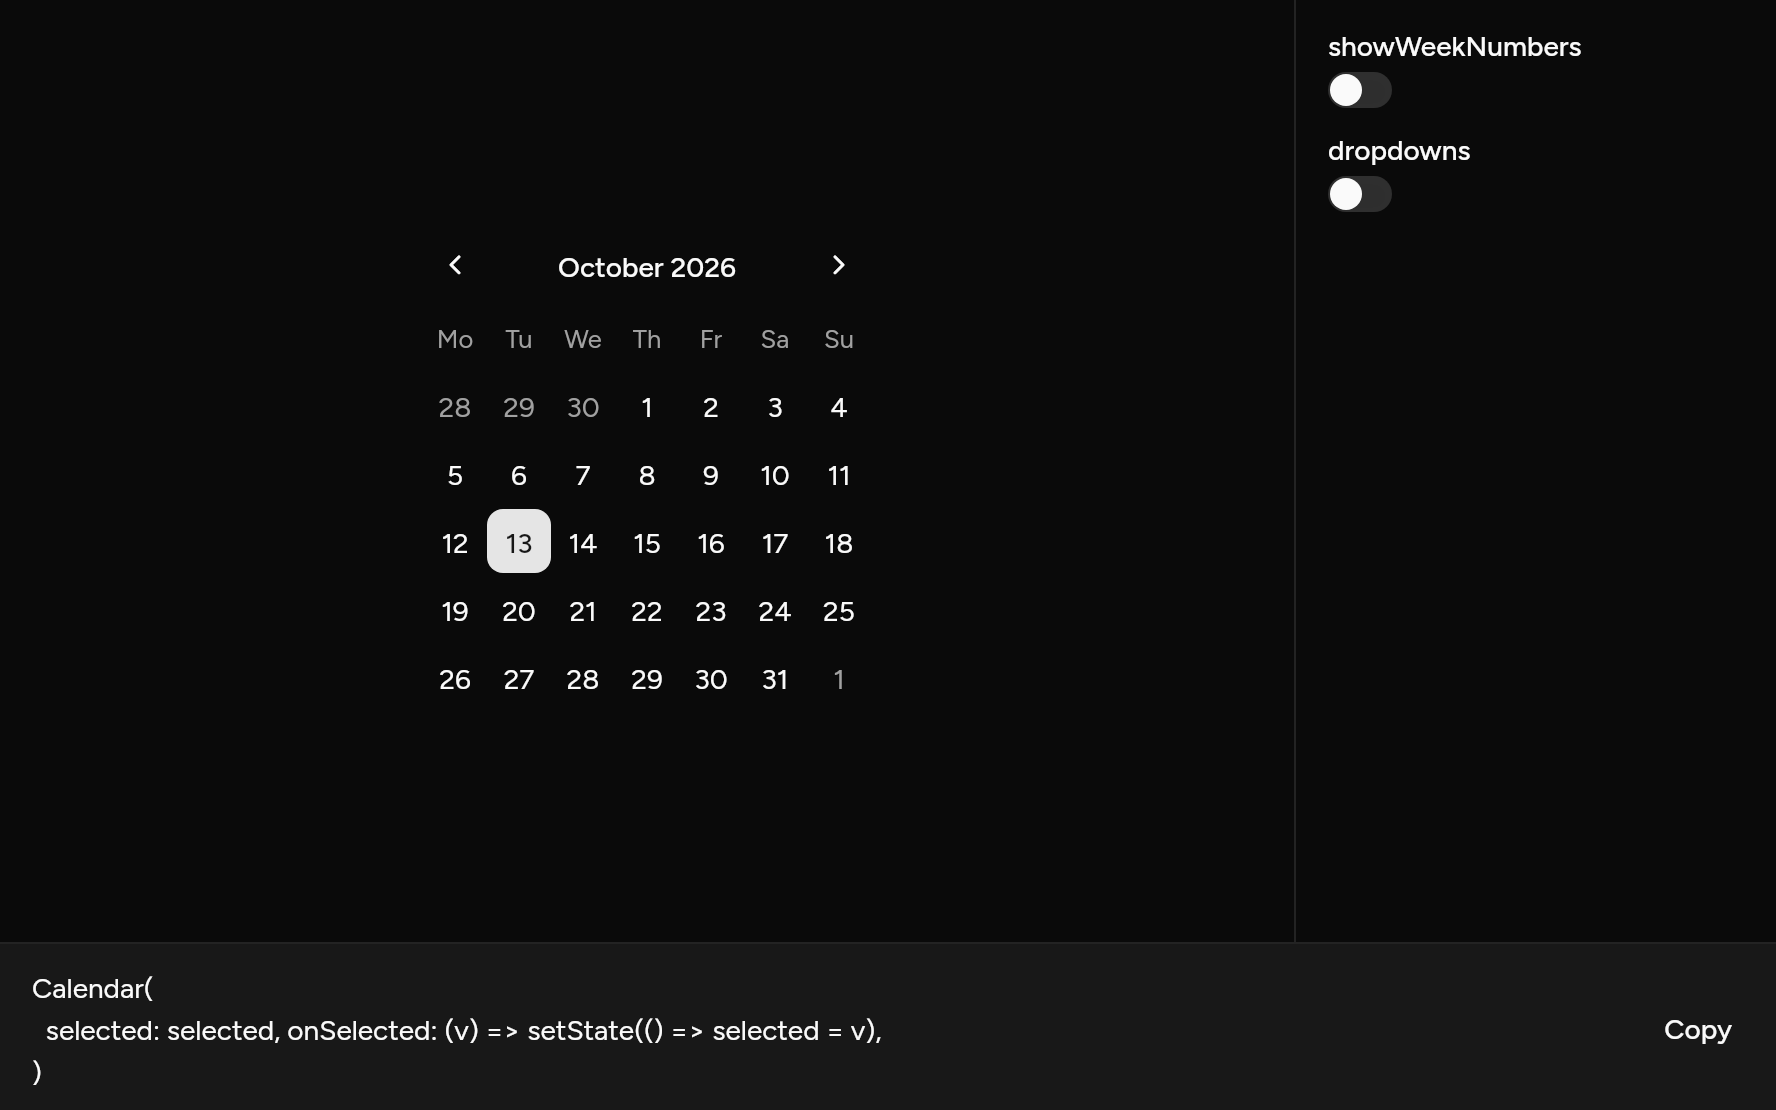This screenshot has height=1110, width=1776.
Task: Pick October 25
Action: click(x=839, y=611)
